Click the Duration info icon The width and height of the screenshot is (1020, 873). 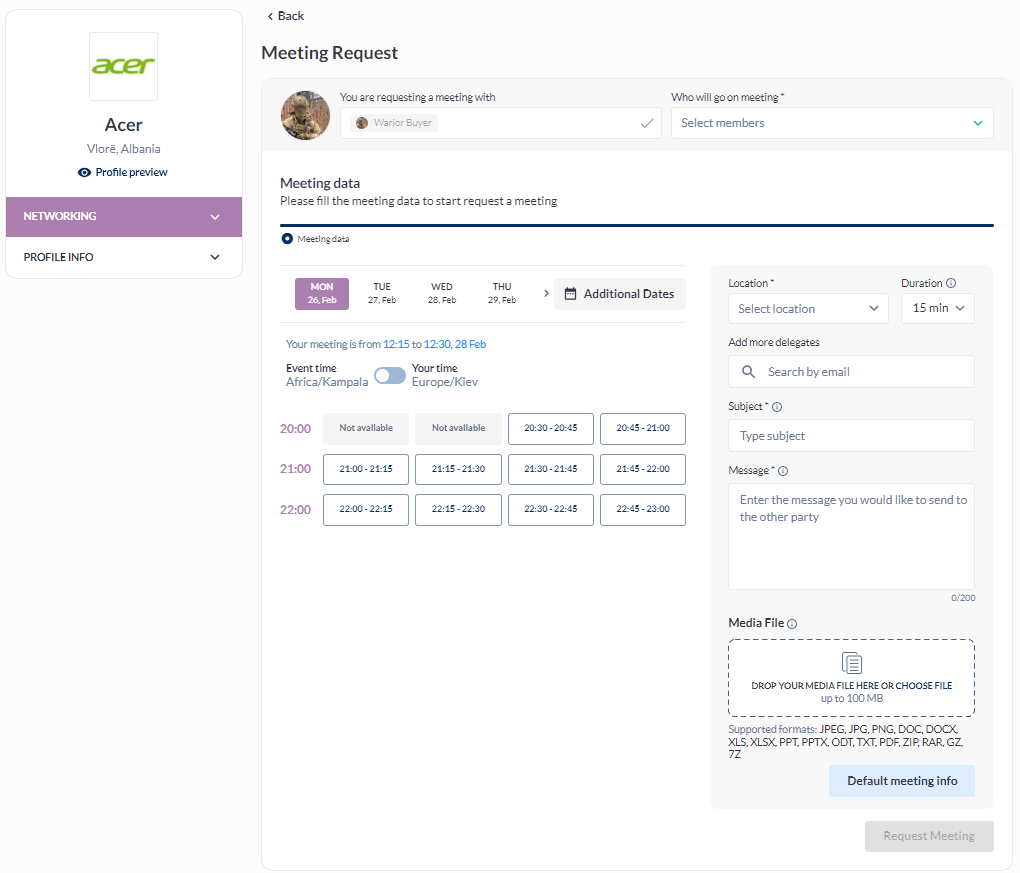click(951, 283)
